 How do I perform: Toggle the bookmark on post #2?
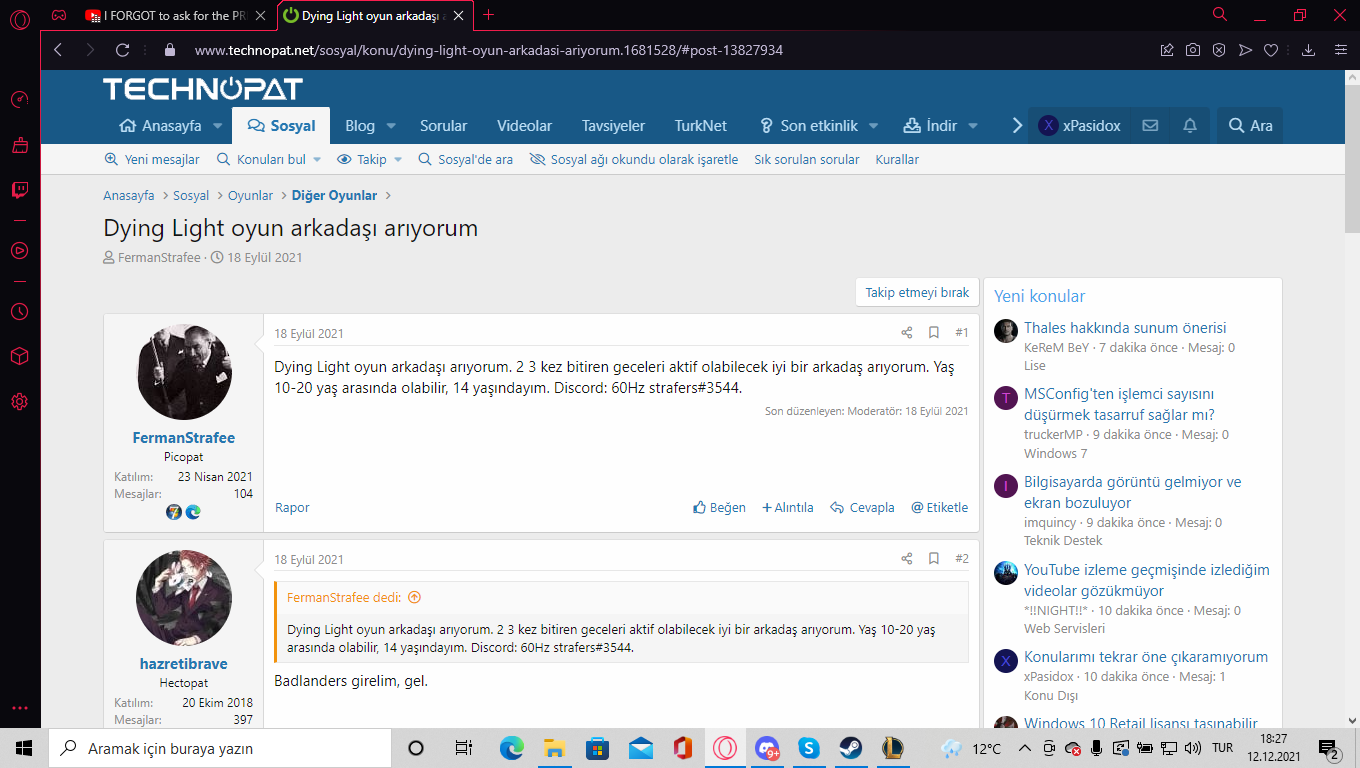(x=934, y=559)
